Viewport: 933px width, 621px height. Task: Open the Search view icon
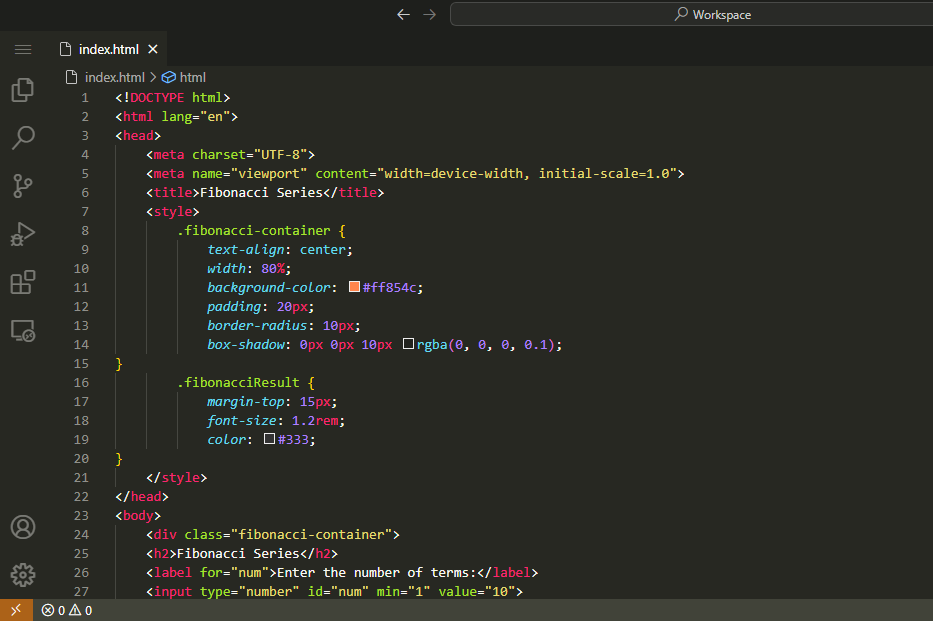(x=22, y=137)
